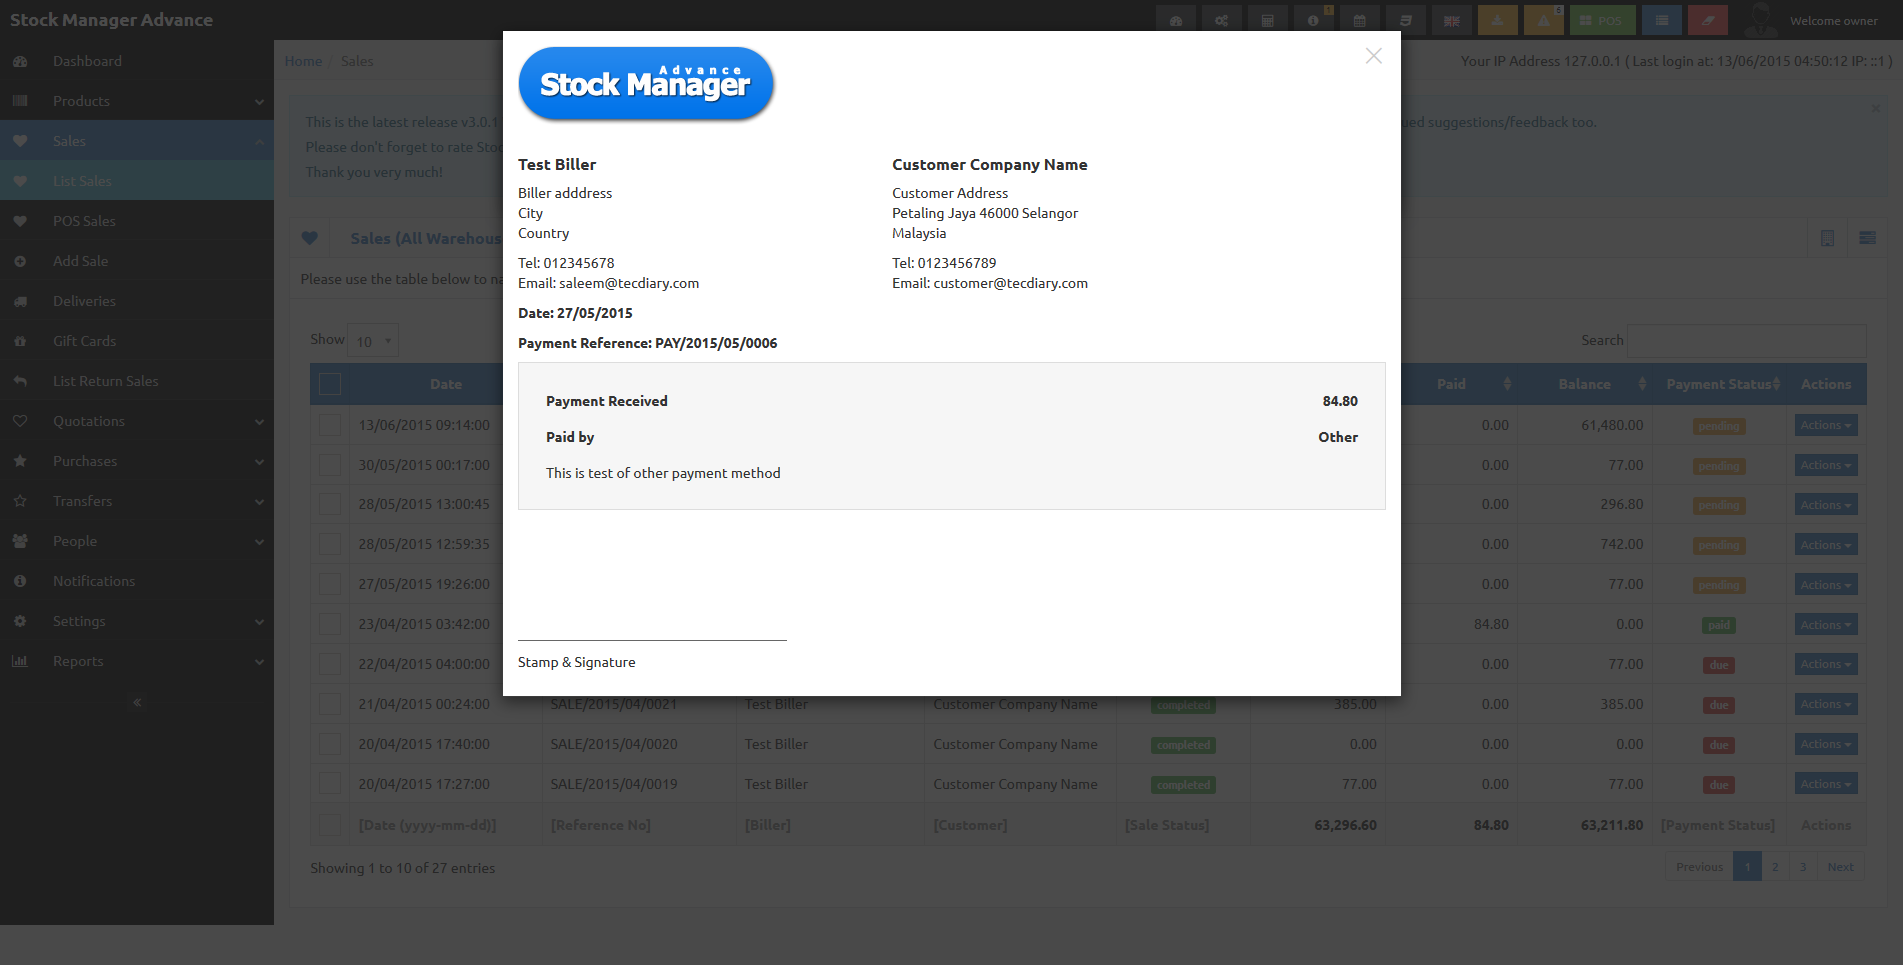The width and height of the screenshot is (1903, 965).
Task: Open the Show entries count dropdown
Action: (373, 341)
